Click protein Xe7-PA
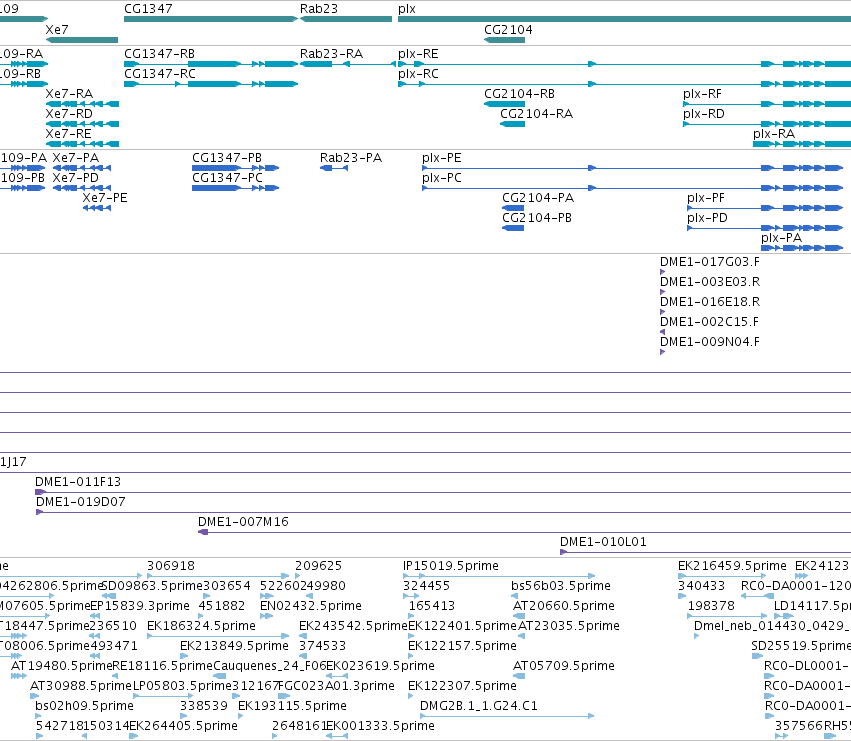The image size is (851, 741). (82, 168)
